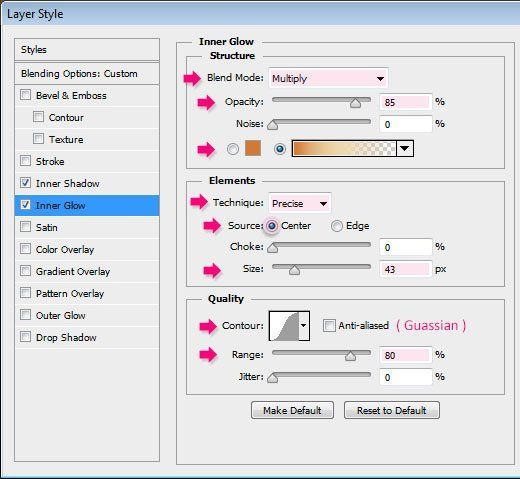This screenshot has width=520, height=479.
Task: Click the Range slider handle
Action: point(350,356)
